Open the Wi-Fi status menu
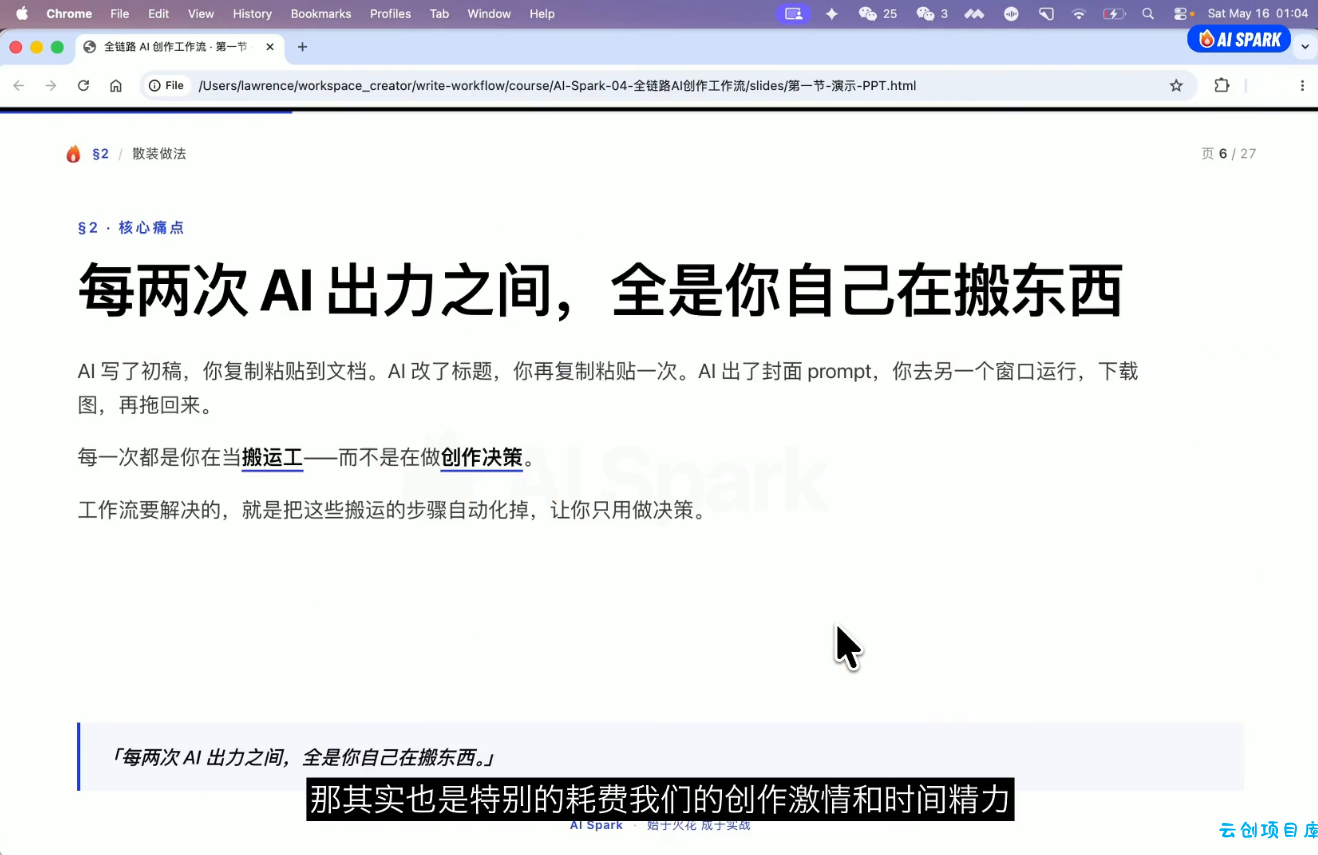The height and width of the screenshot is (855, 1318). click(1078, 14)
